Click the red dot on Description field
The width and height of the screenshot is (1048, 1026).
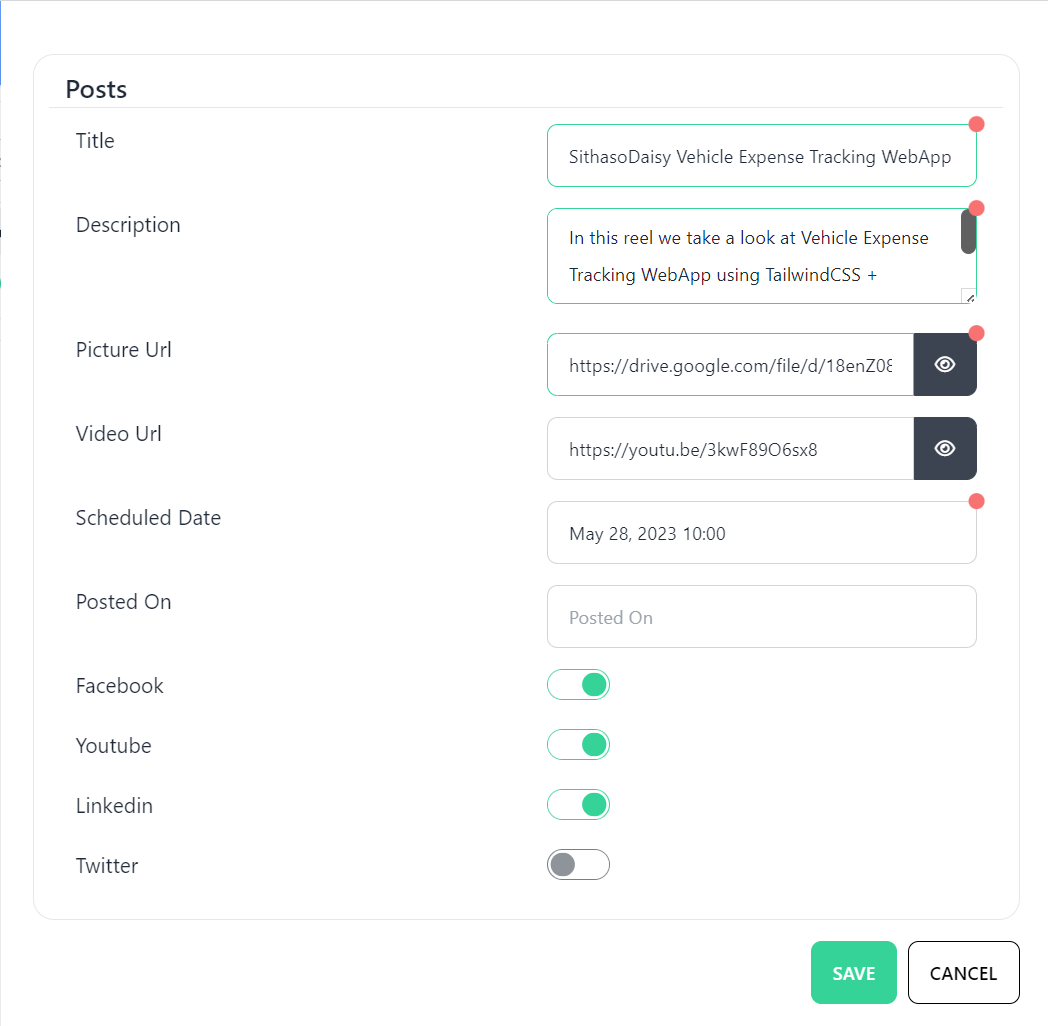(x=976, y=208)
